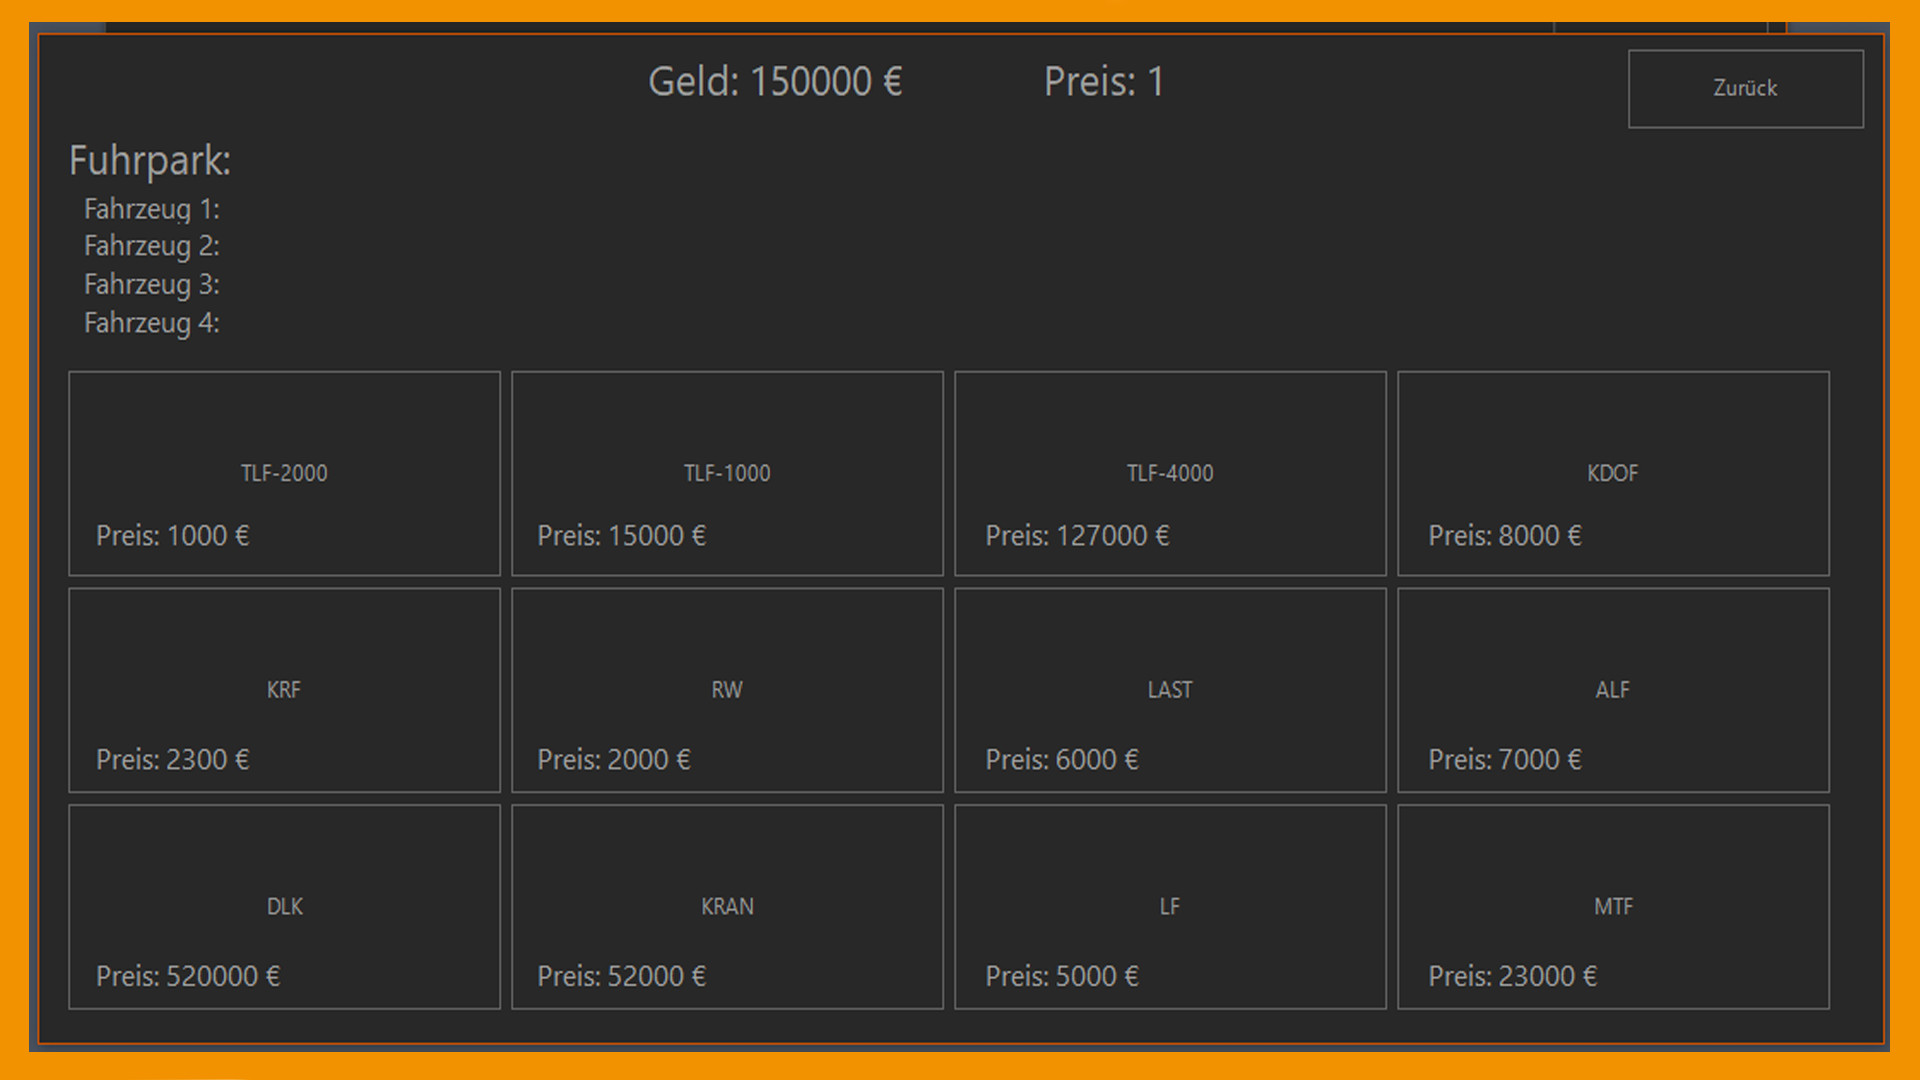Image resolution: width=1920 pixels, height=1080 pixels.
Task: Buy the TLF-2000 vehicle
Action: [x=284, y=473]
